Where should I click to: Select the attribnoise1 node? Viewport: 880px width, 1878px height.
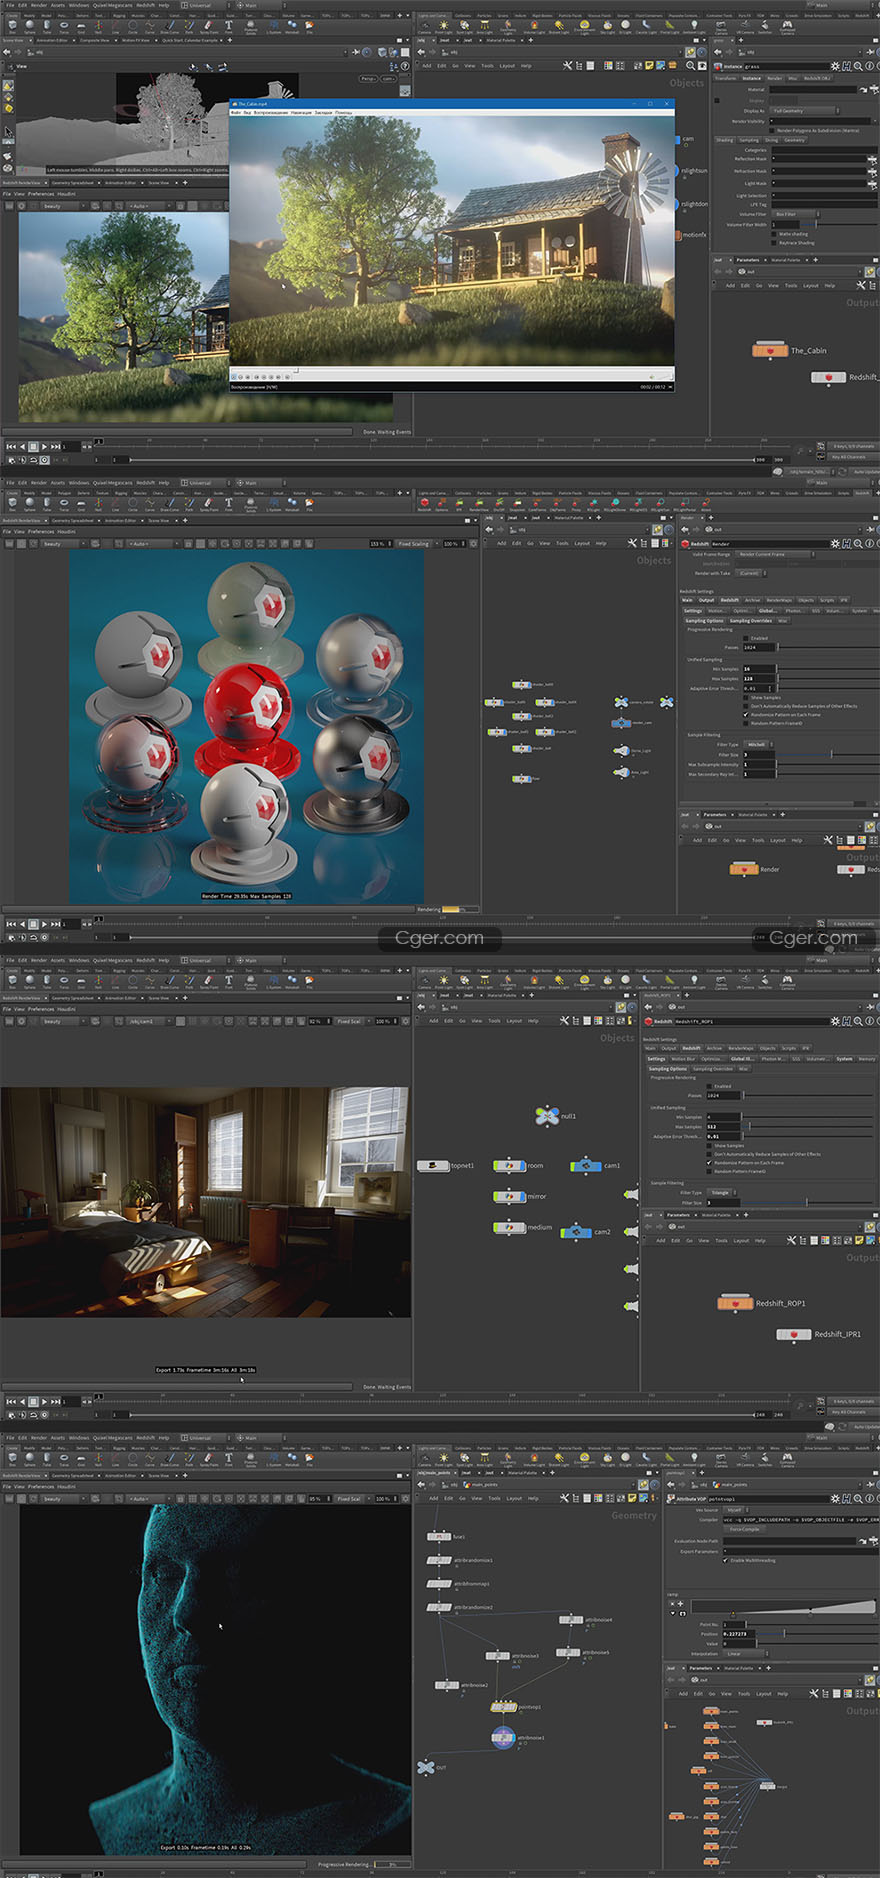503,1738
